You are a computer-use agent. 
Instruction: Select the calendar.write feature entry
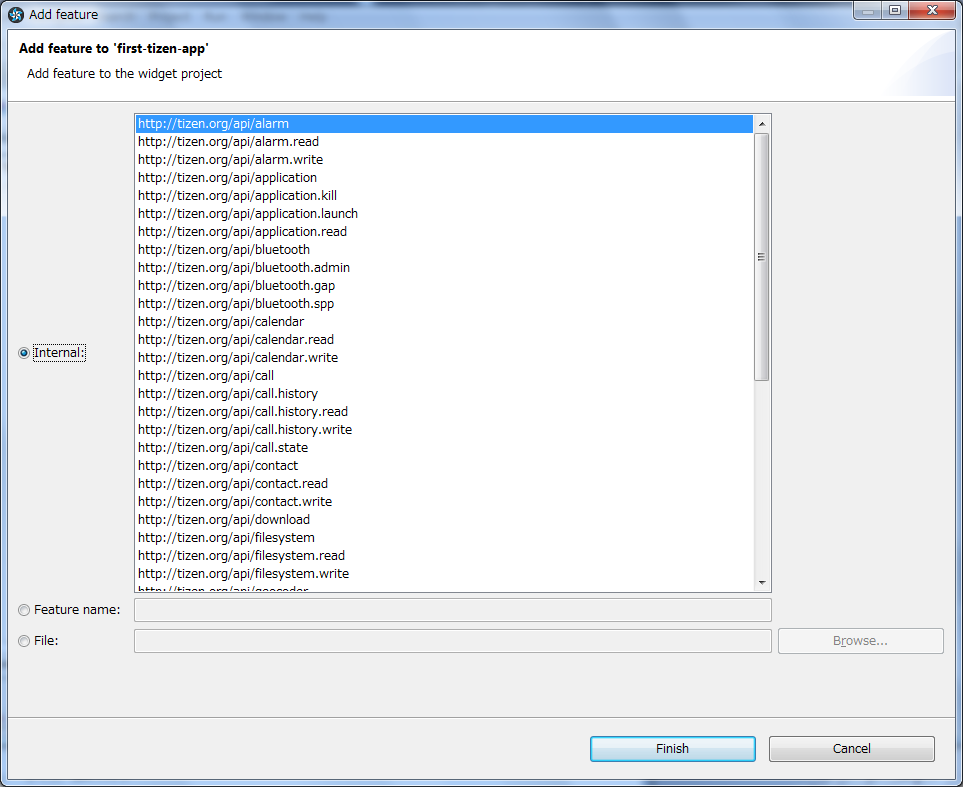[445, 358]
